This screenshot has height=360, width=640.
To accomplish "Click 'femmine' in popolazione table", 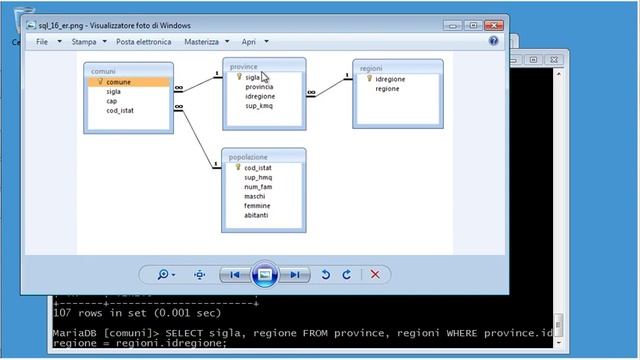I will pos(257,206).
